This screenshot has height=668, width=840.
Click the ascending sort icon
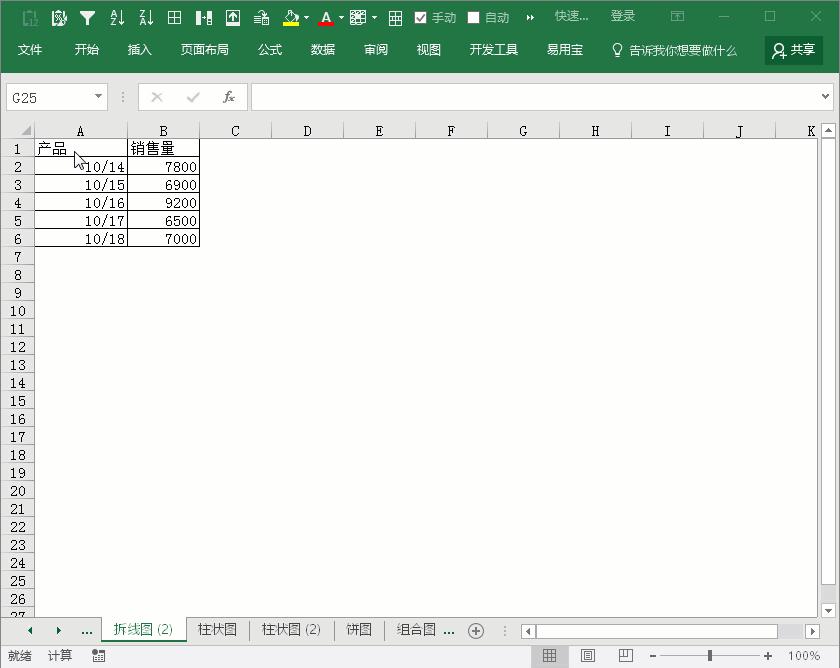117,16
